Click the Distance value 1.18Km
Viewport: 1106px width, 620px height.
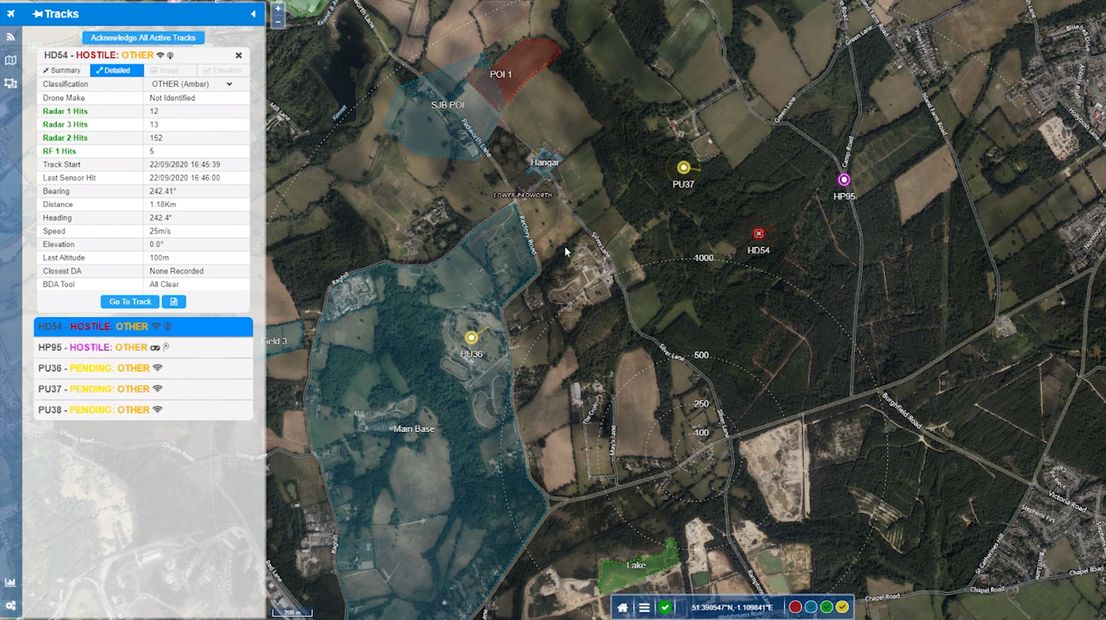point(162,205)
